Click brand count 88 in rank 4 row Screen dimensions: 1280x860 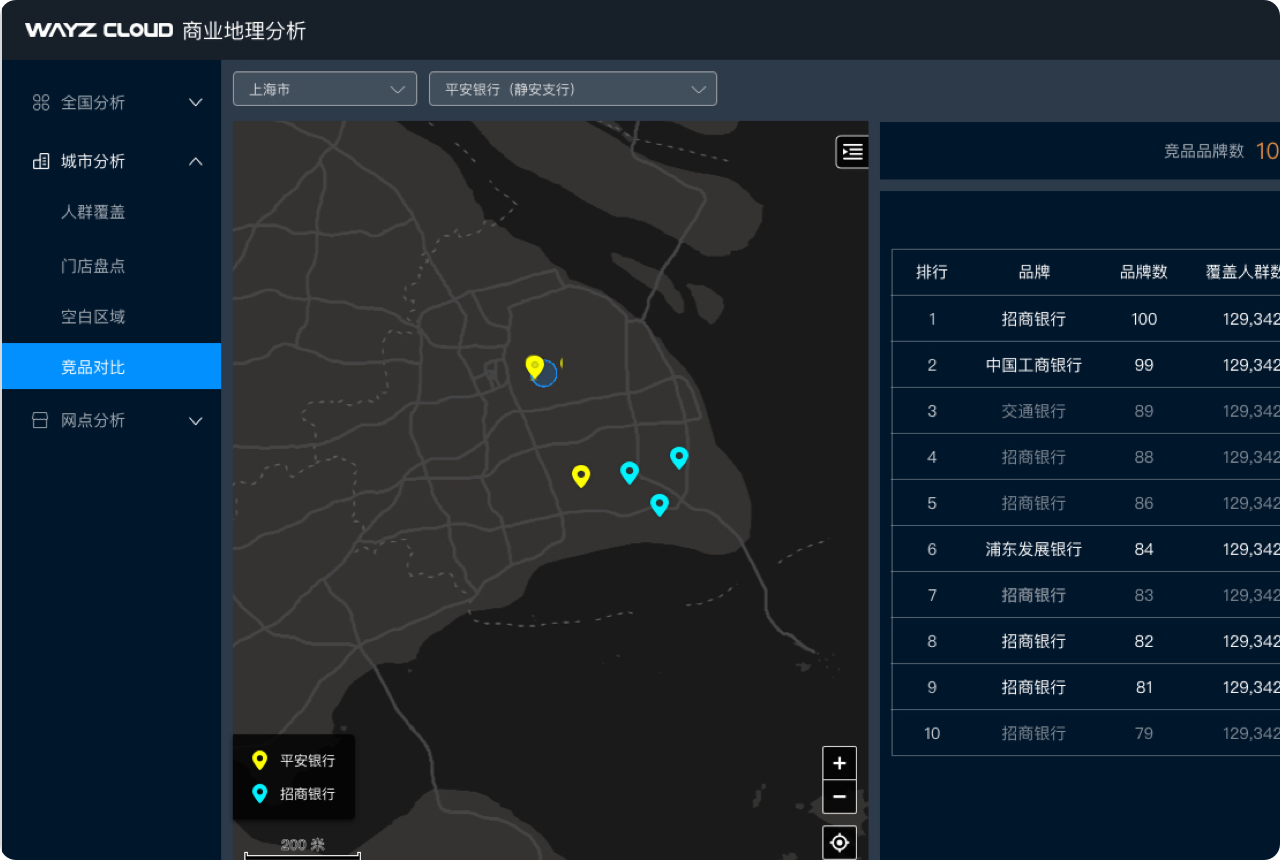(x=1144, y=457)
